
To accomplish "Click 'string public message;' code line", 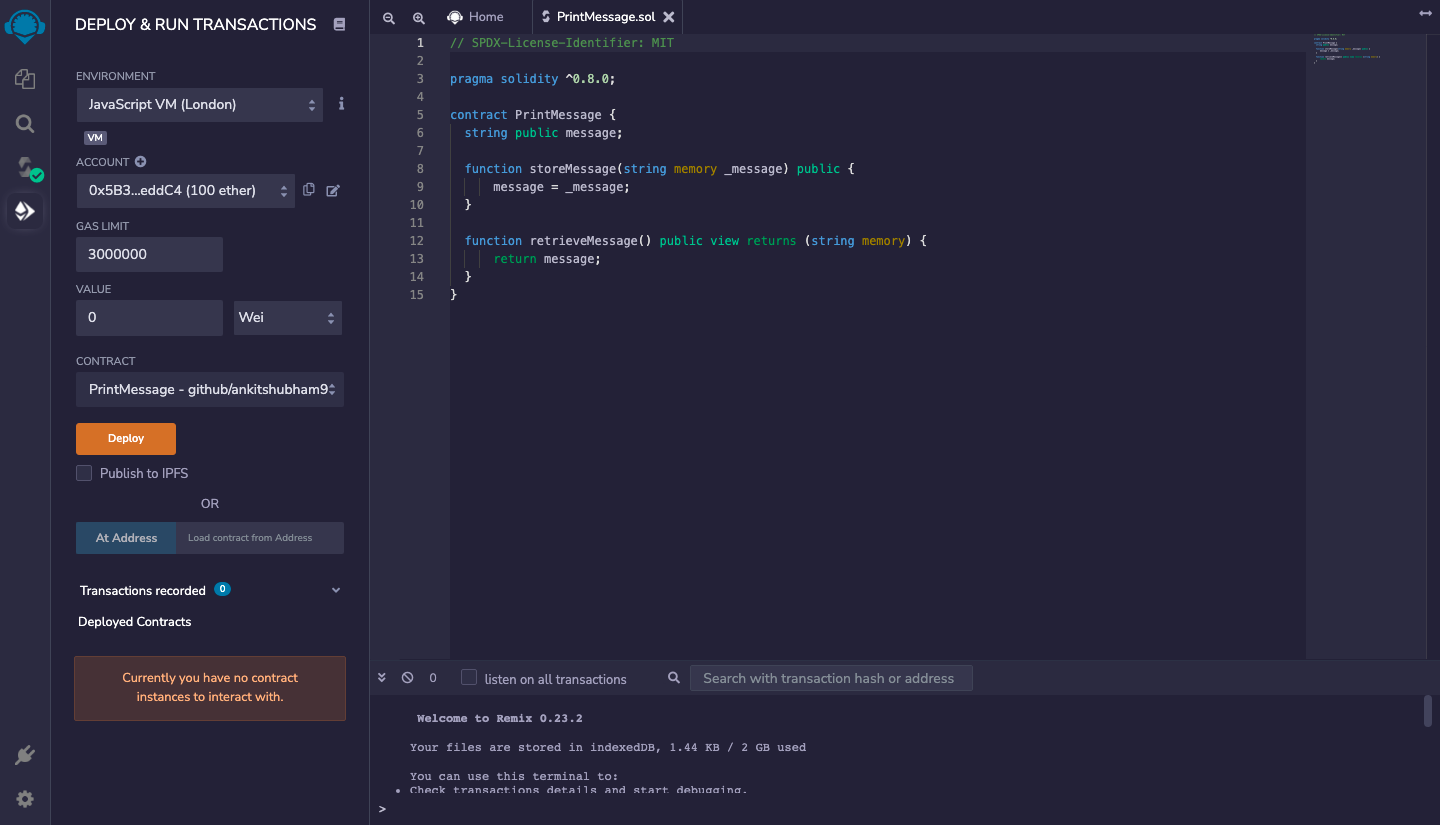I will [544, 132].
